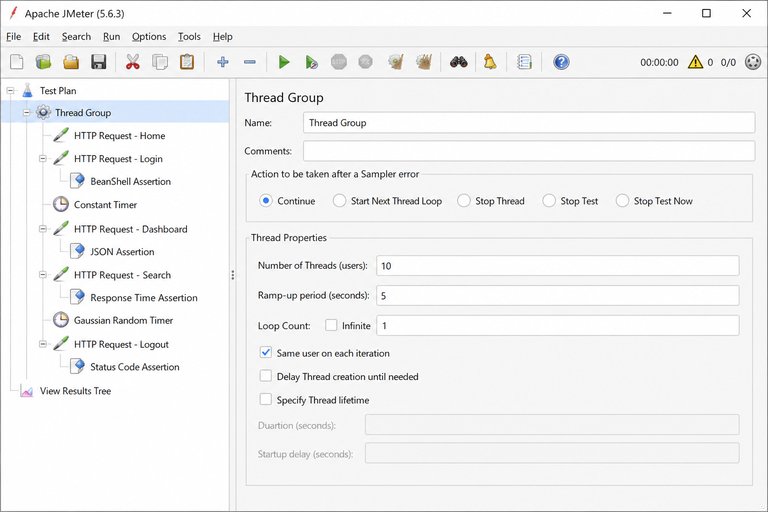Open the Edit menu
Screen dimensions: 768x512
click(x=41, y=37)
